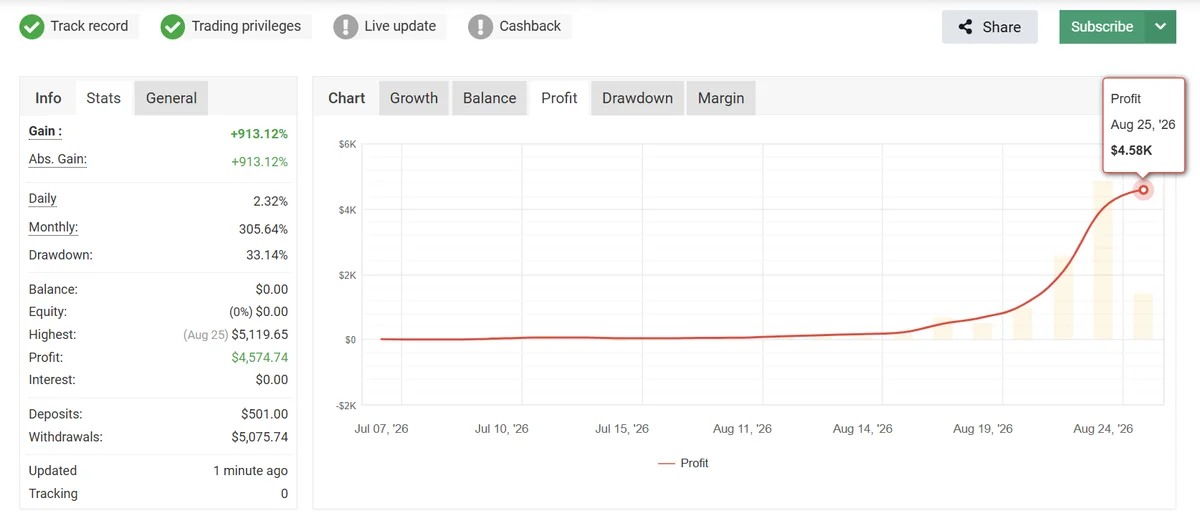Select the Profit chart tab
1200x526 pixels.
point(559,98)
